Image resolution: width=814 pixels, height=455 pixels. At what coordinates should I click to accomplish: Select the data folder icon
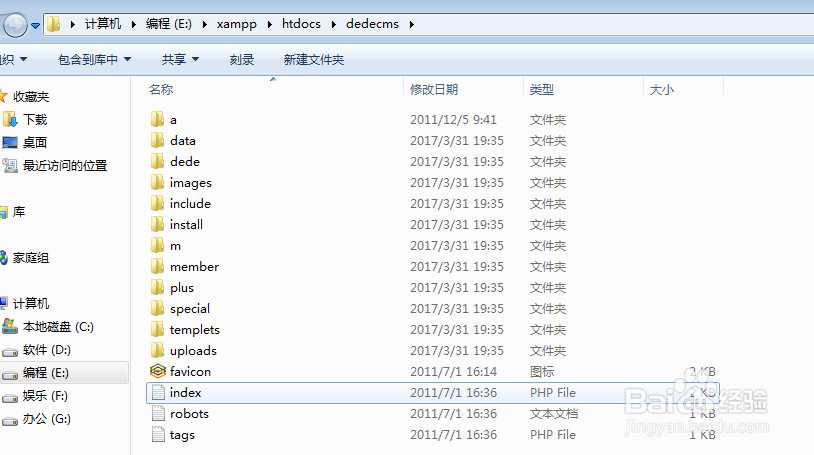pyautogui.click(x=157, y=140)
